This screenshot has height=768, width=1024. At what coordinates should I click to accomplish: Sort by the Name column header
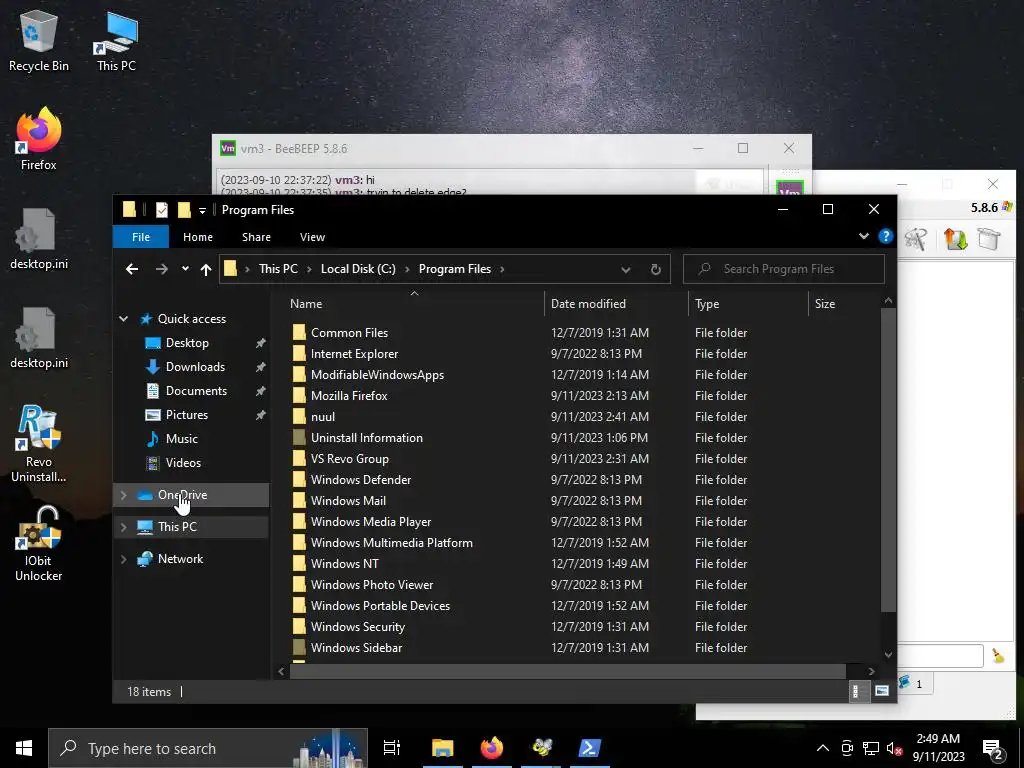(414, 304)
